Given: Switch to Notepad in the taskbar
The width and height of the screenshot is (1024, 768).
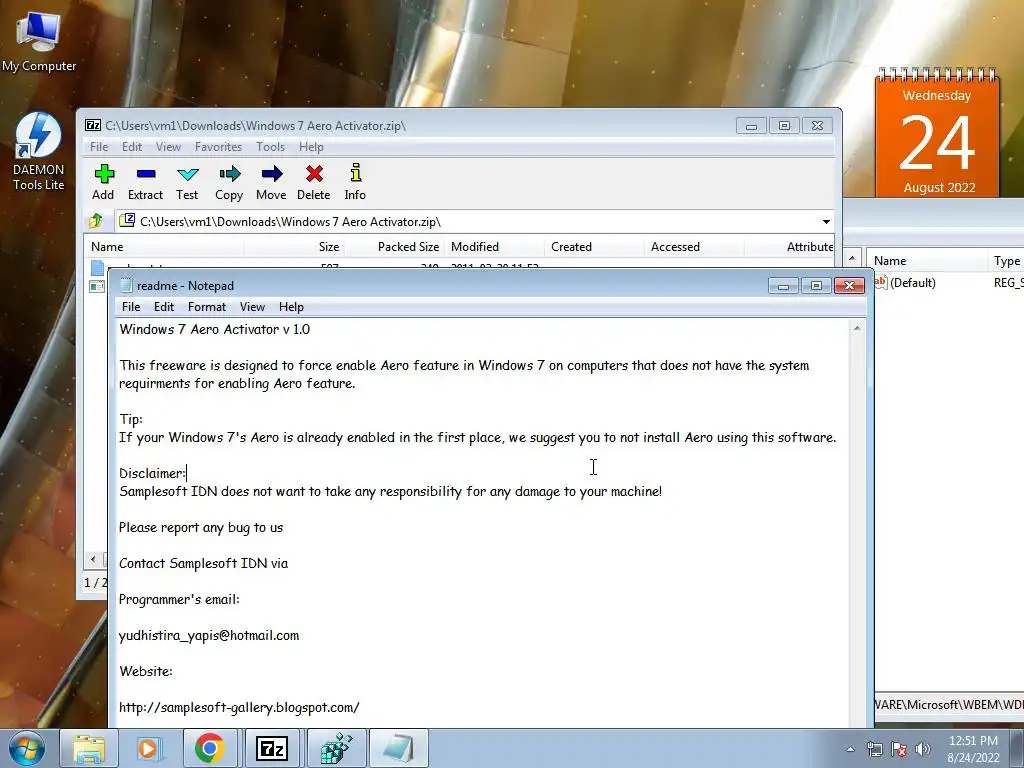Looking at the screenshot, I should pyautogui.click(x=399, y=748).
